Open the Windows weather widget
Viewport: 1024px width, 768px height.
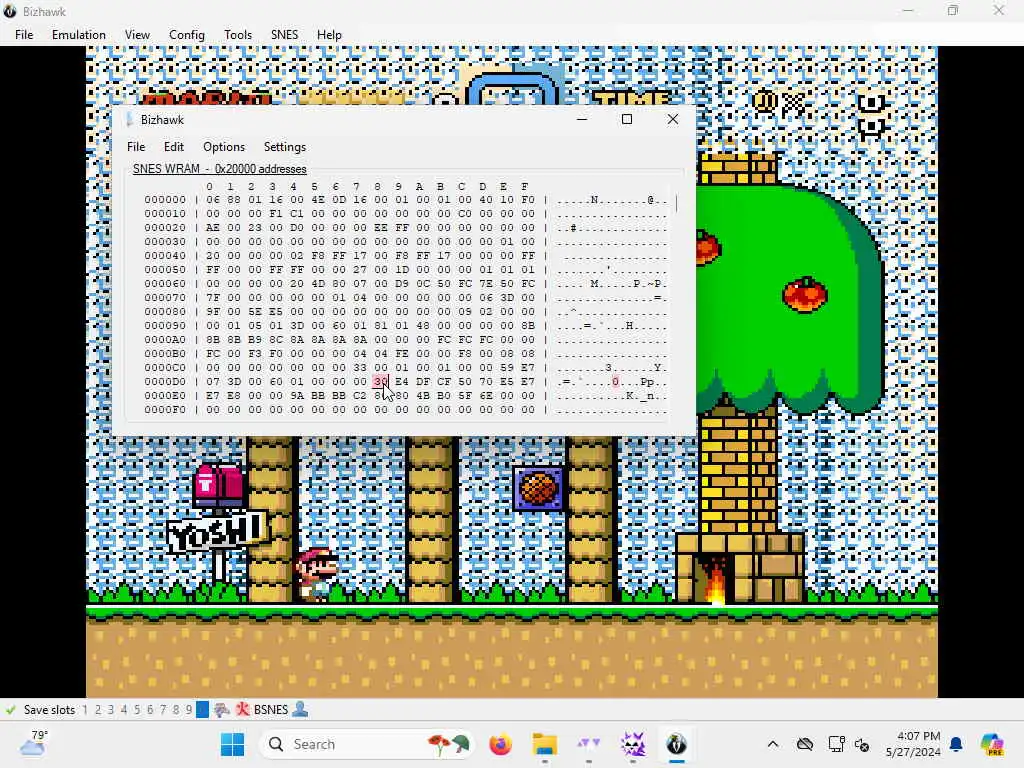34,743
